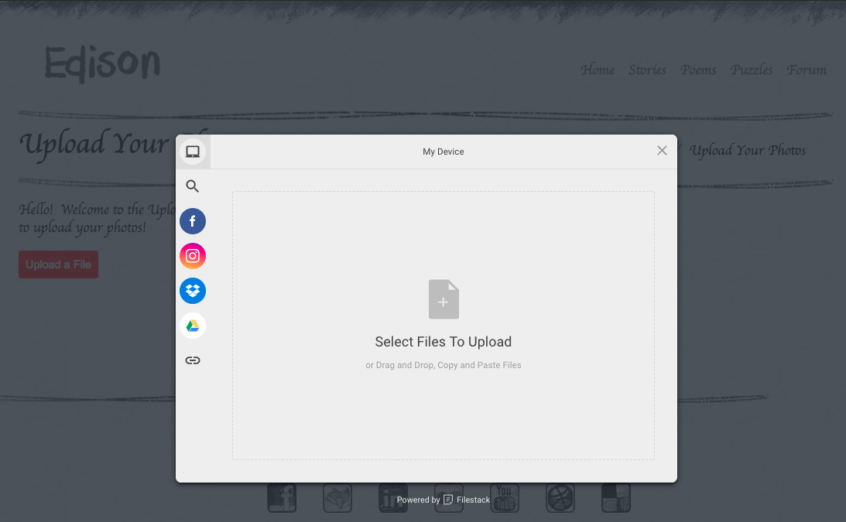Open the Facebook footer social icon
Viewport: 846px width, 522px height.
pyautogui.click(x=282, y=498)
